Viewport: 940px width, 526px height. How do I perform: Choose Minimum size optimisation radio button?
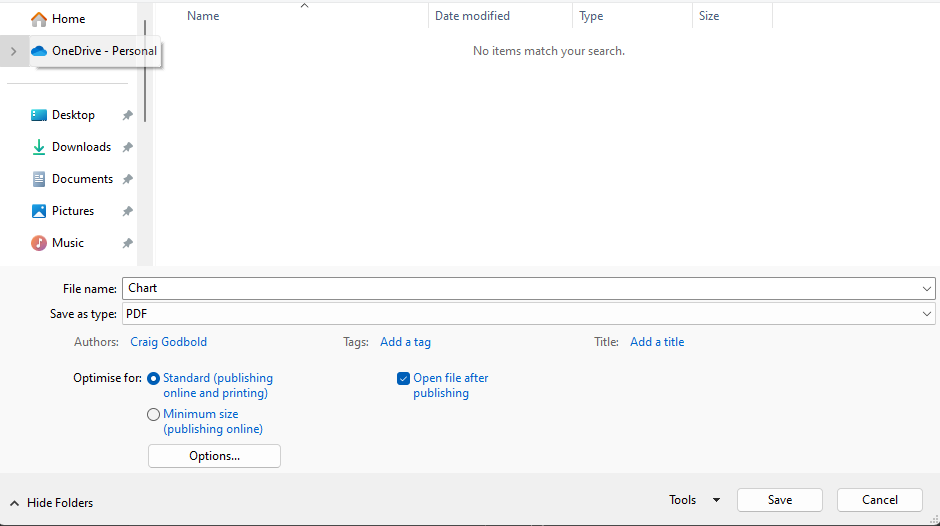[153, 414]
